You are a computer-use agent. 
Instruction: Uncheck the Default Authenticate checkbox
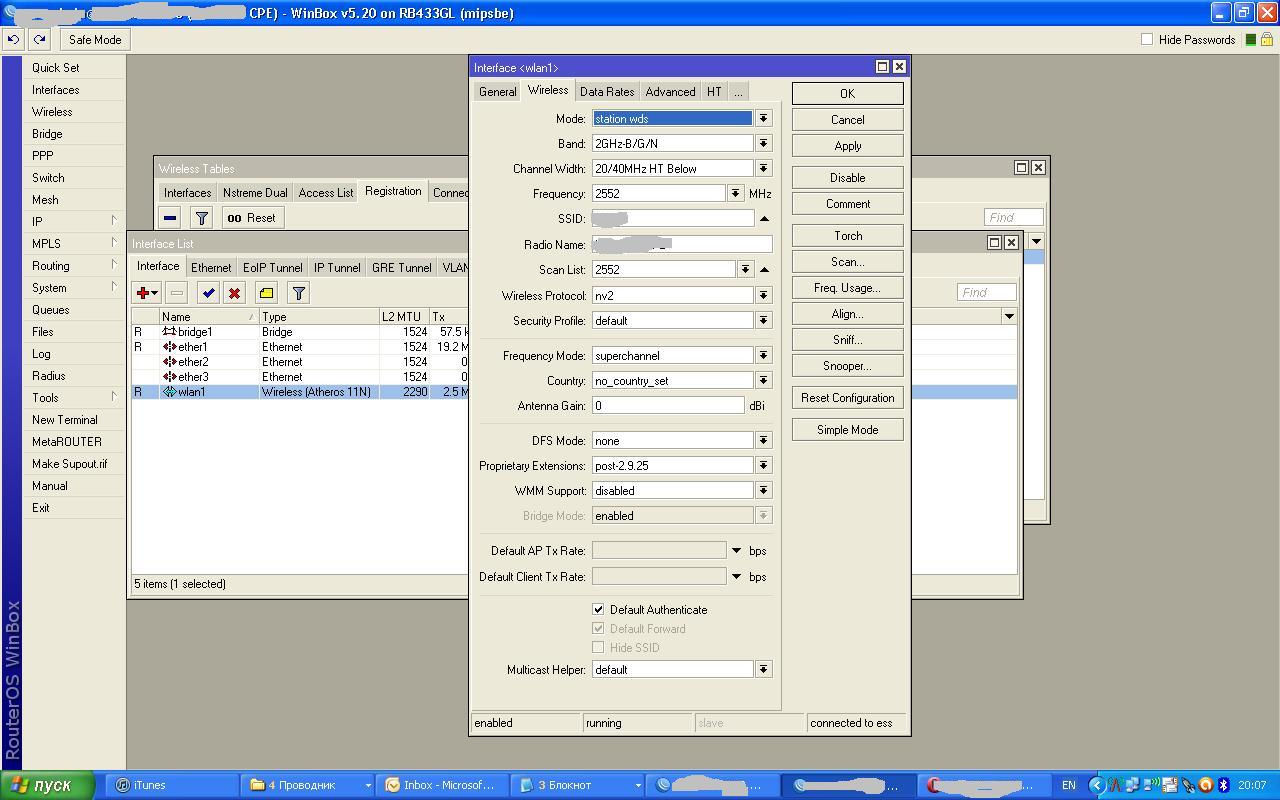pyautogui.click(x=598, y=609)
